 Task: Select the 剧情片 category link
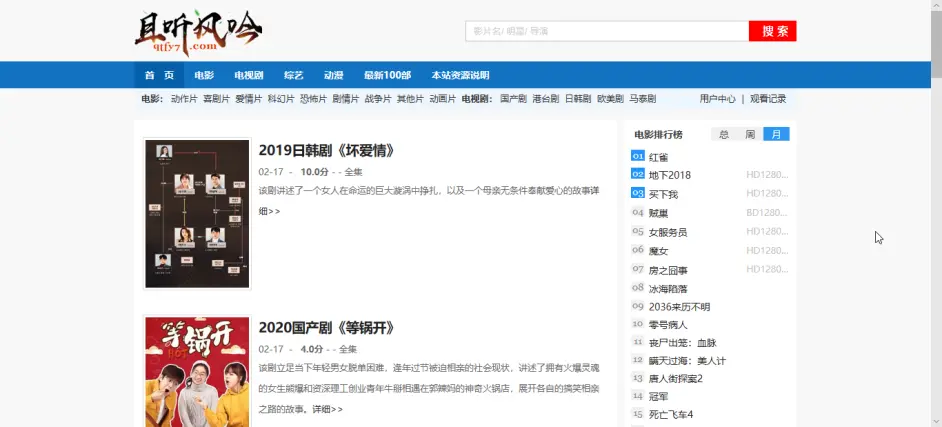346,99
